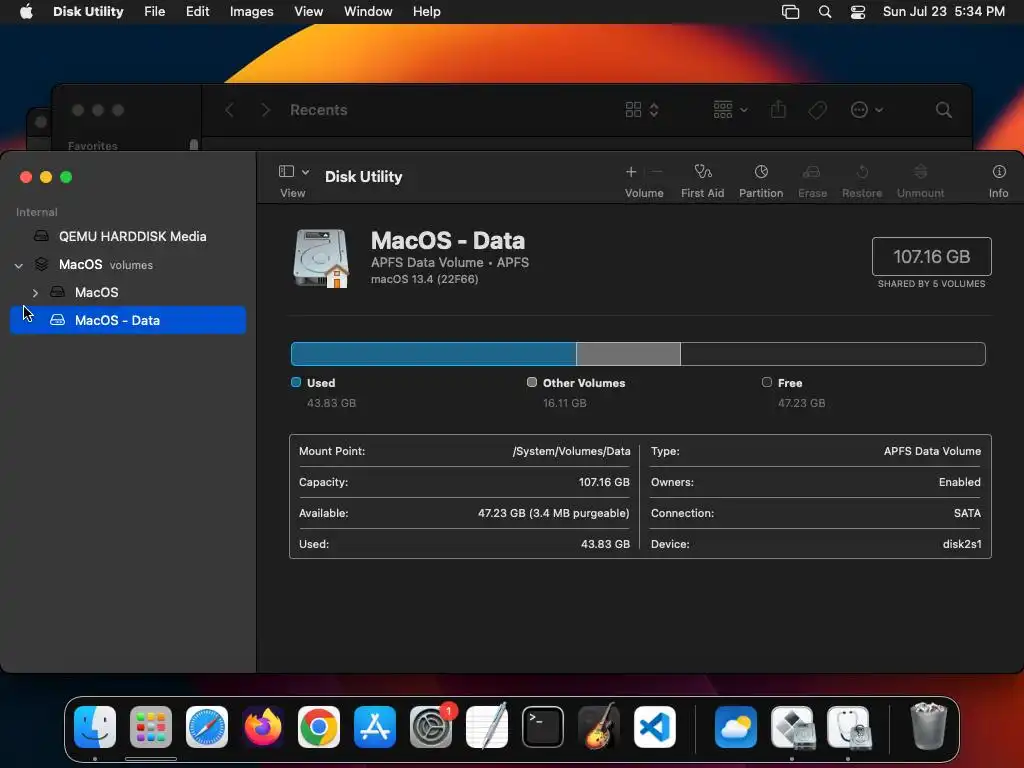Open the Window menu
The width and height of the screenshot is (1024, 768).
(368, 12)
